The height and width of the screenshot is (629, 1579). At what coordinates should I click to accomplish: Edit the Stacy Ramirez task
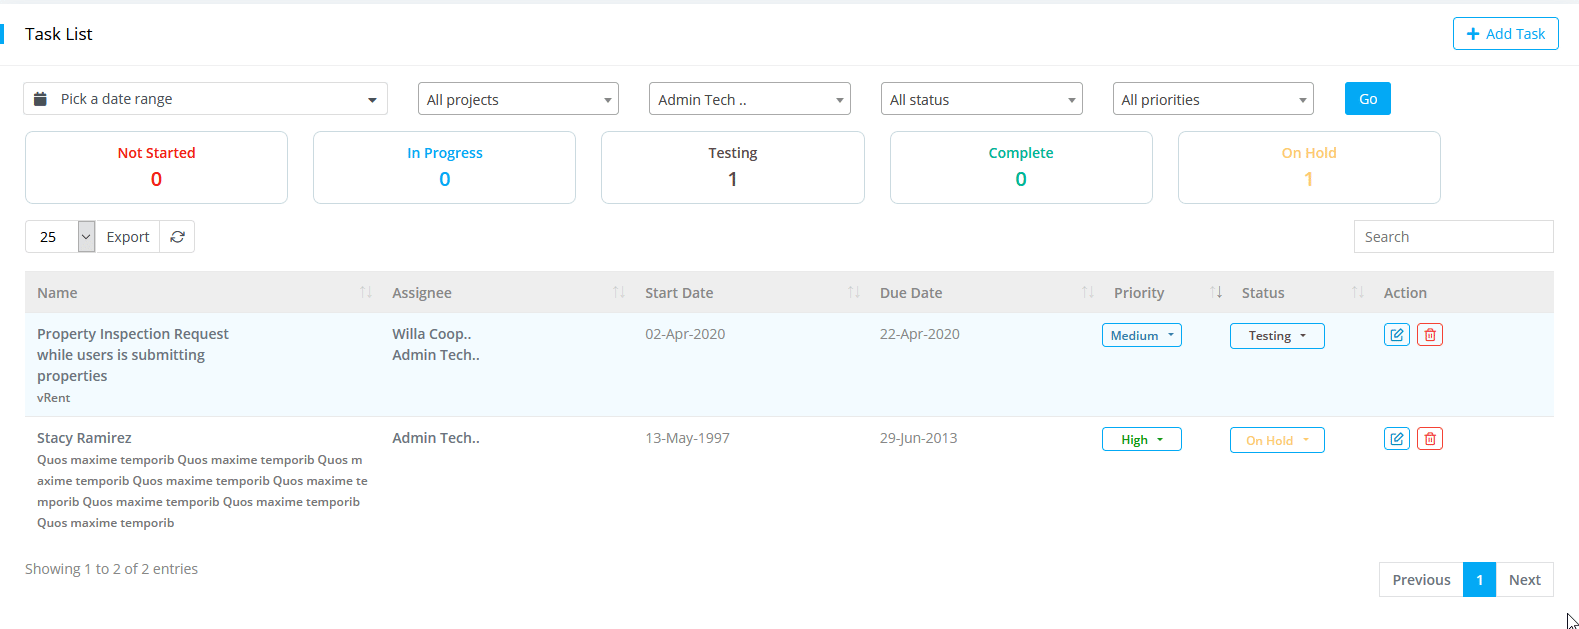tap(1396, 439)
